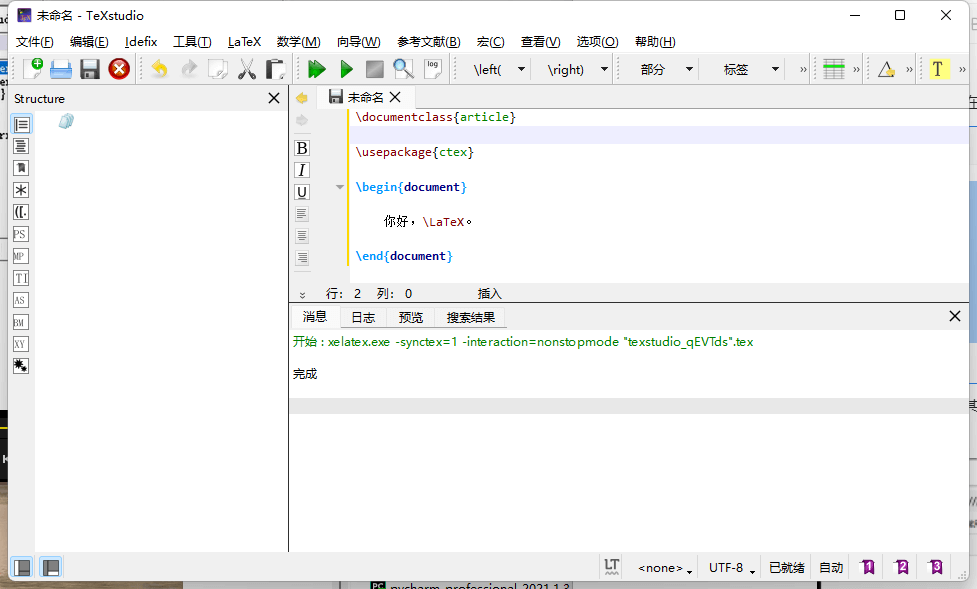Cut selection with the scissors icon
The height and width of the screenshot is (589, 977).
(247, 69)
